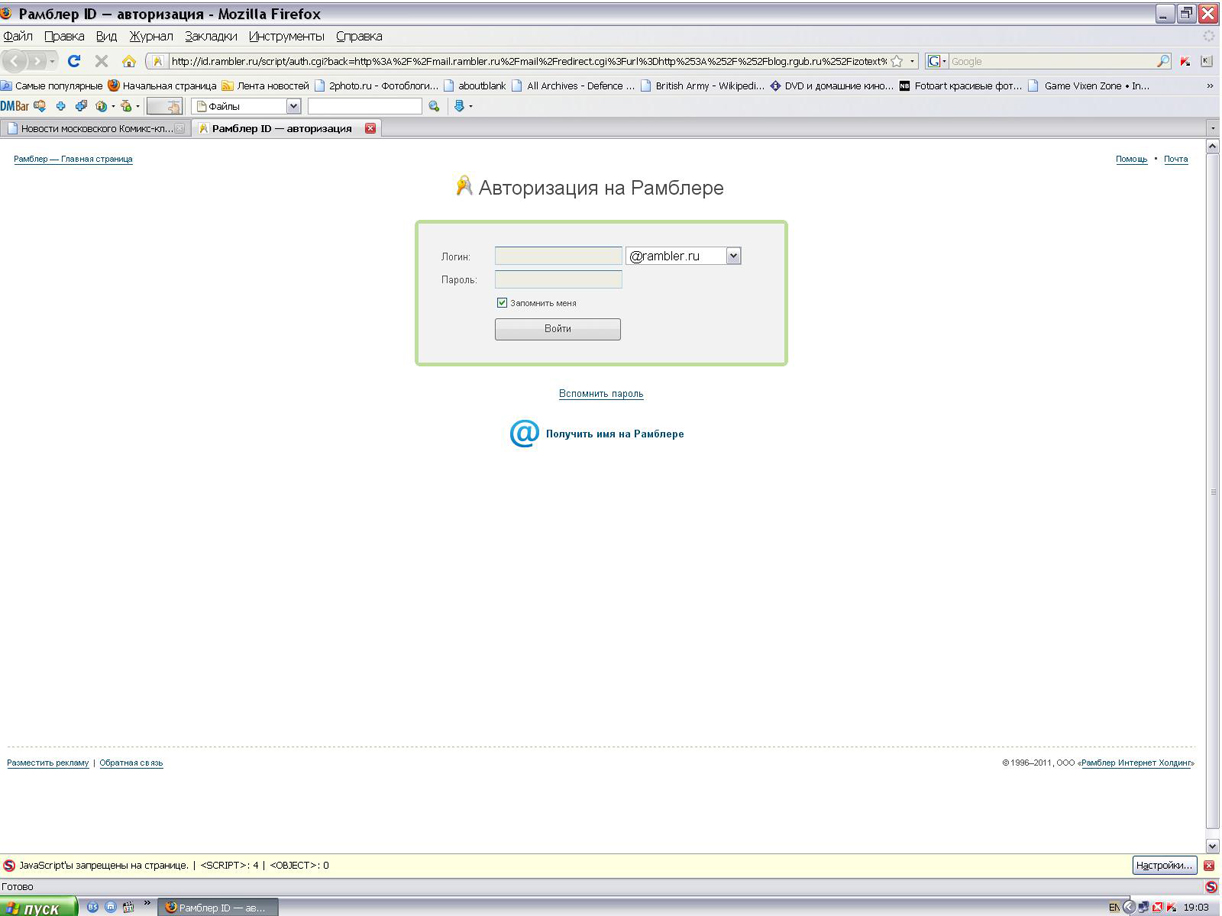
Task: Click the Обратная связь link
Action: tap(131, 763)
